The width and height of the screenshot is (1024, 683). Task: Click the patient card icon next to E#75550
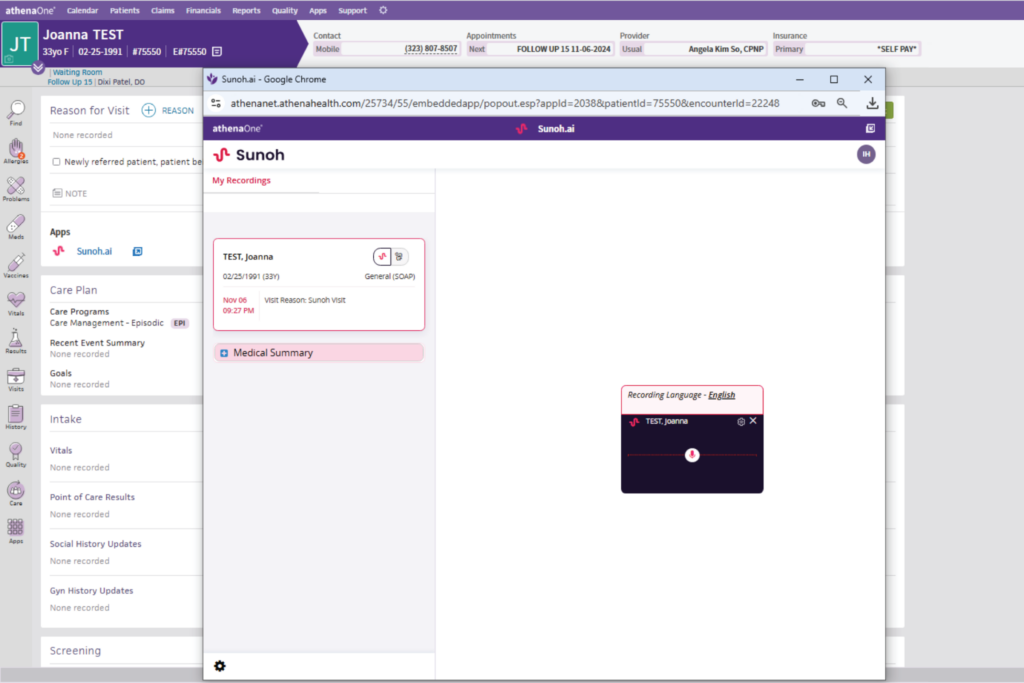217,52
